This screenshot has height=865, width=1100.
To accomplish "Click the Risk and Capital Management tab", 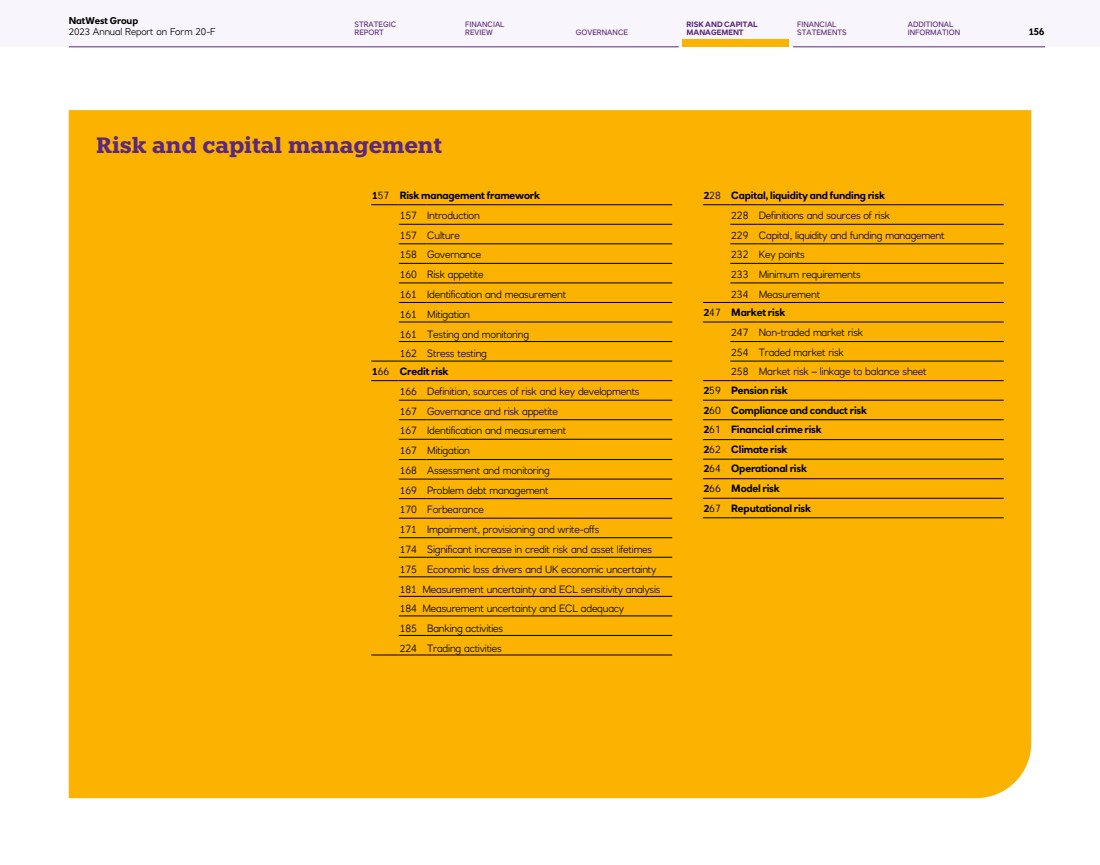I will point(721,28).
